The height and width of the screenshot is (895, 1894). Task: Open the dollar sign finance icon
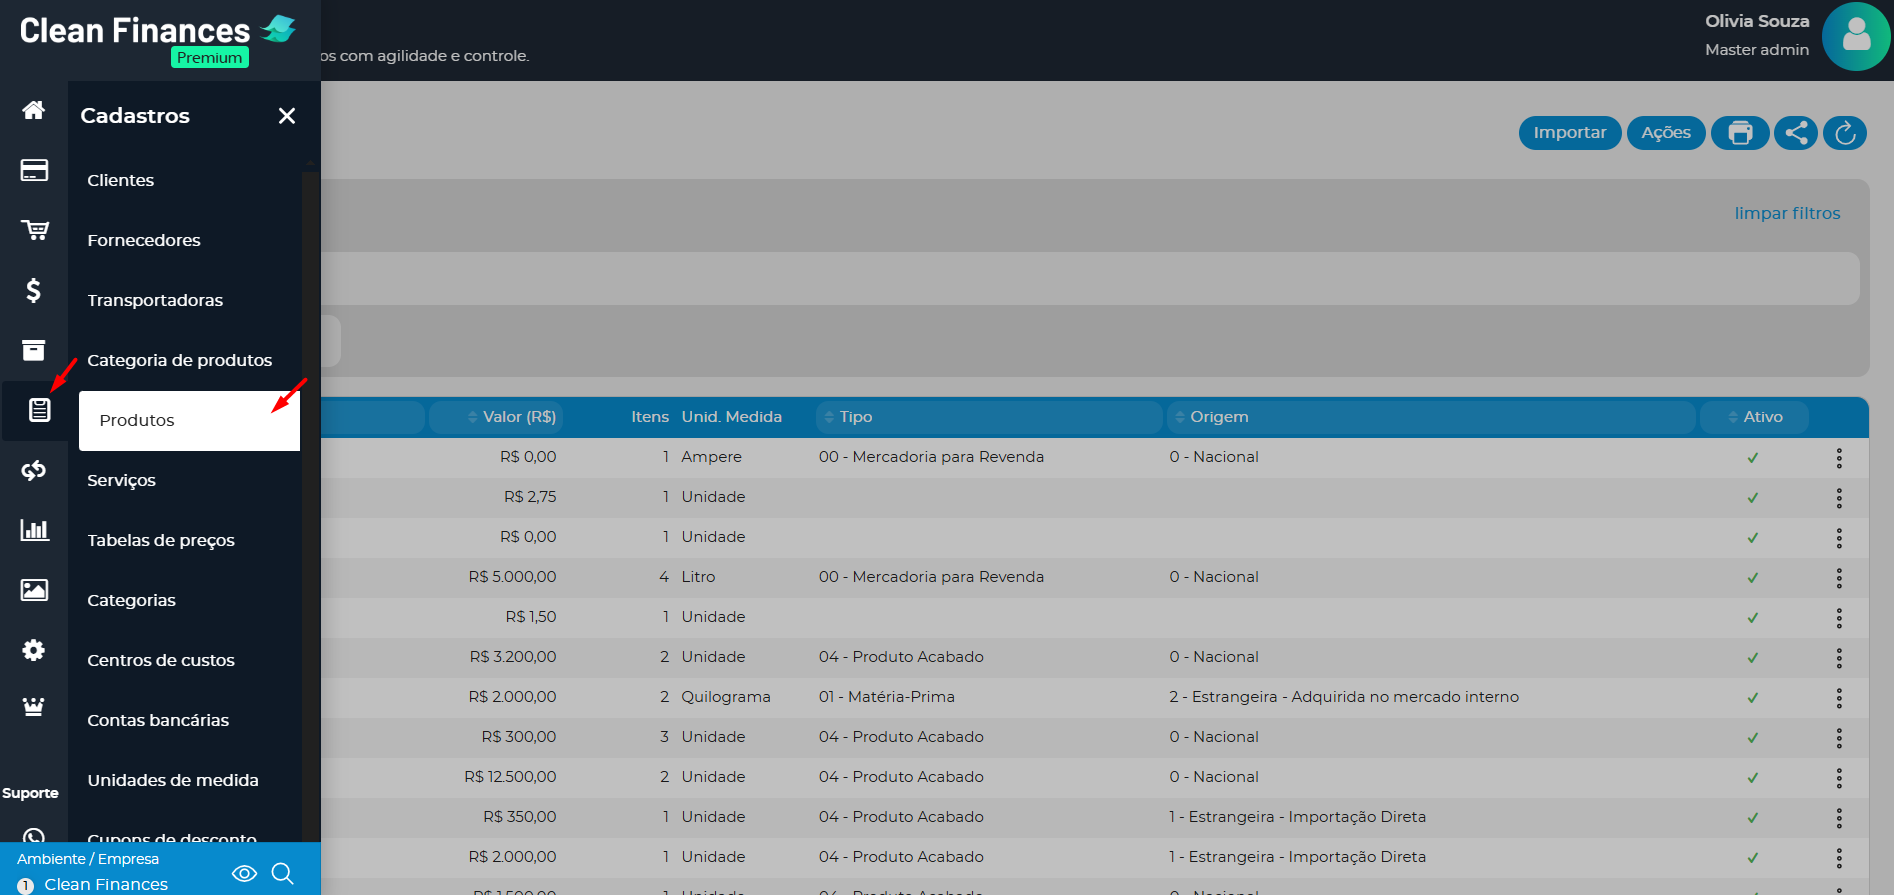tap(34, 290)
